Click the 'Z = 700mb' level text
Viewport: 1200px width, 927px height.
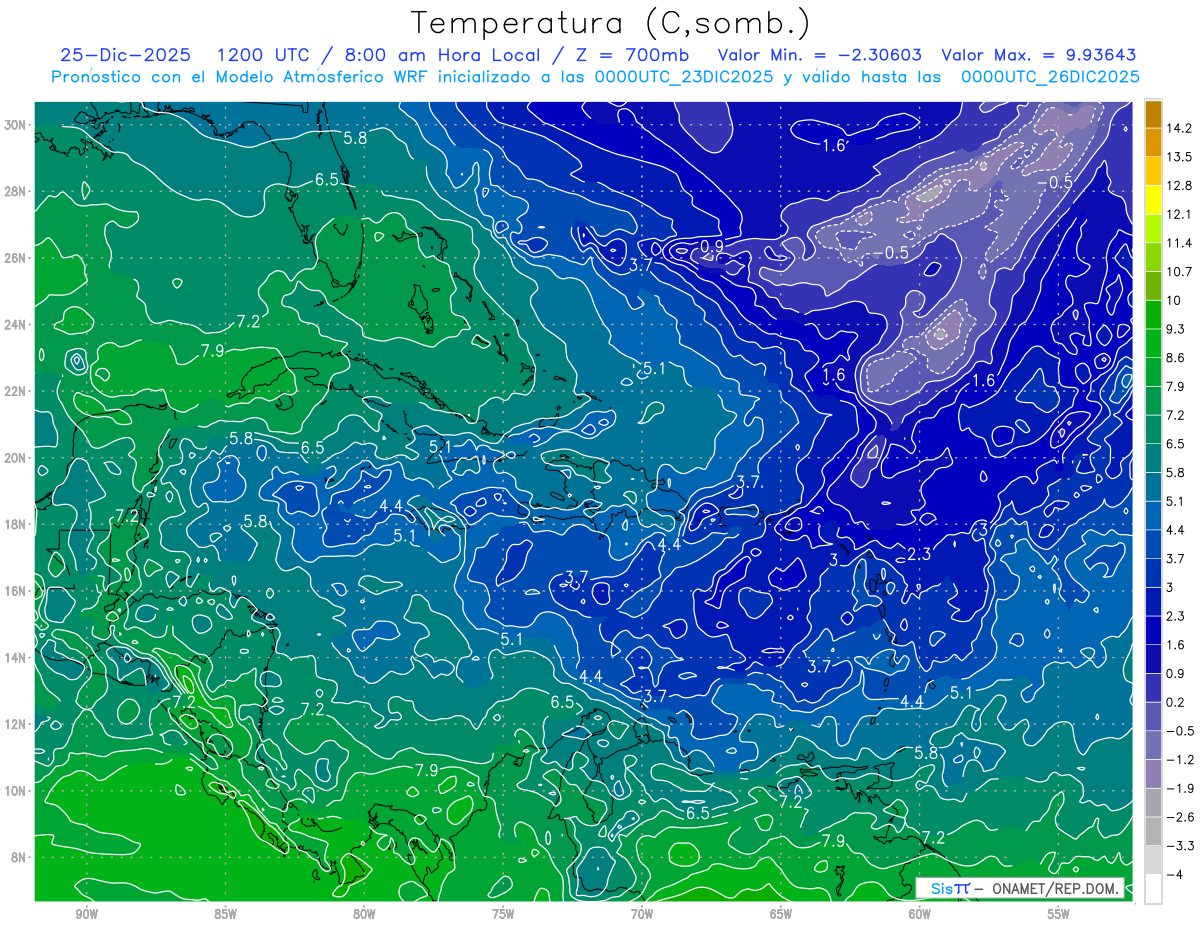[x=633, y=55]
